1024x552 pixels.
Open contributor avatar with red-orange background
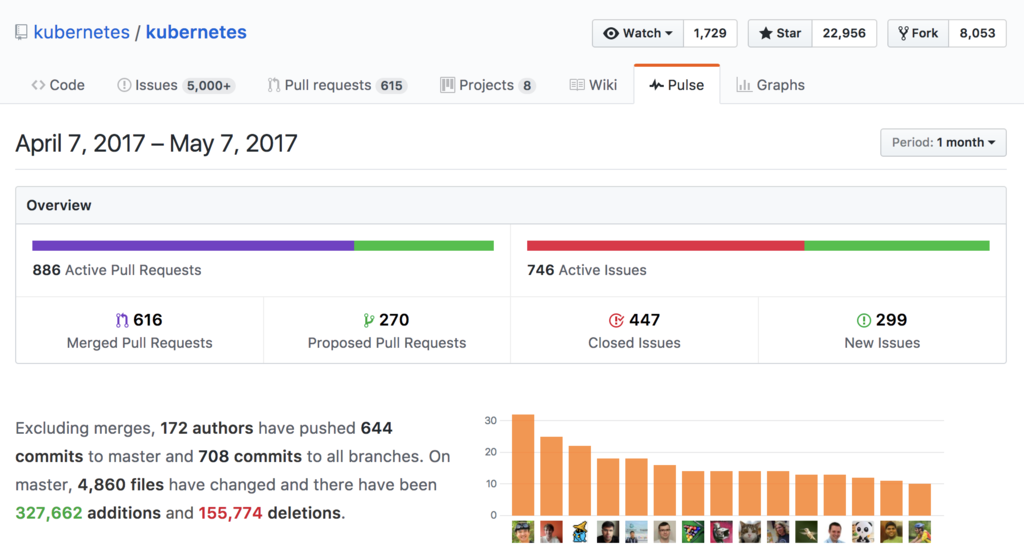(x=551, y=532)
